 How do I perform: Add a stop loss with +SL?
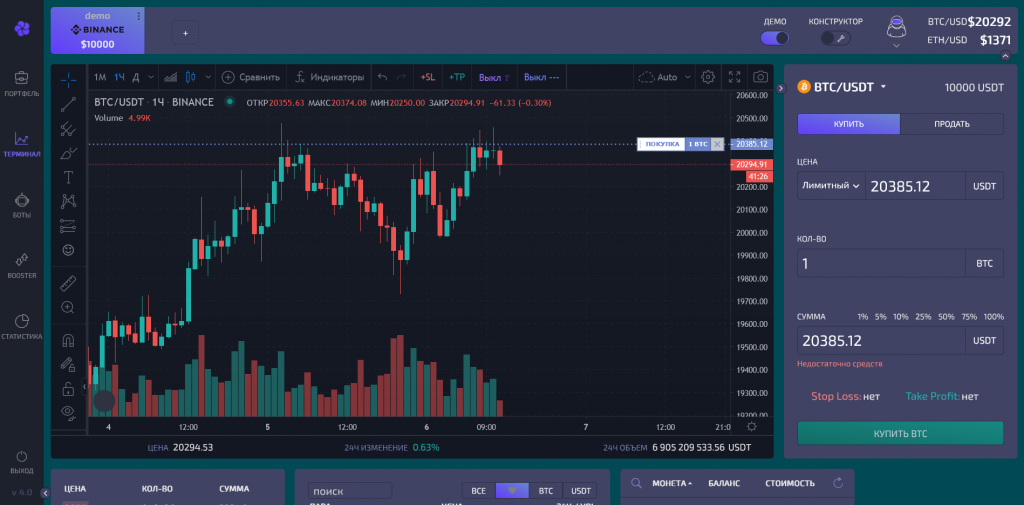point(428,77)
